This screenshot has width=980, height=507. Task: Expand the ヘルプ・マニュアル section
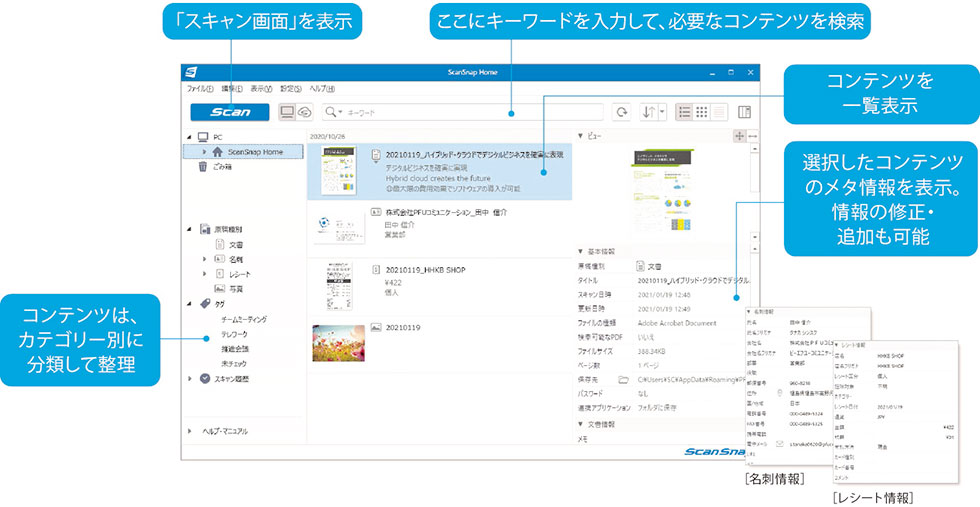click(x=189, y=431)
